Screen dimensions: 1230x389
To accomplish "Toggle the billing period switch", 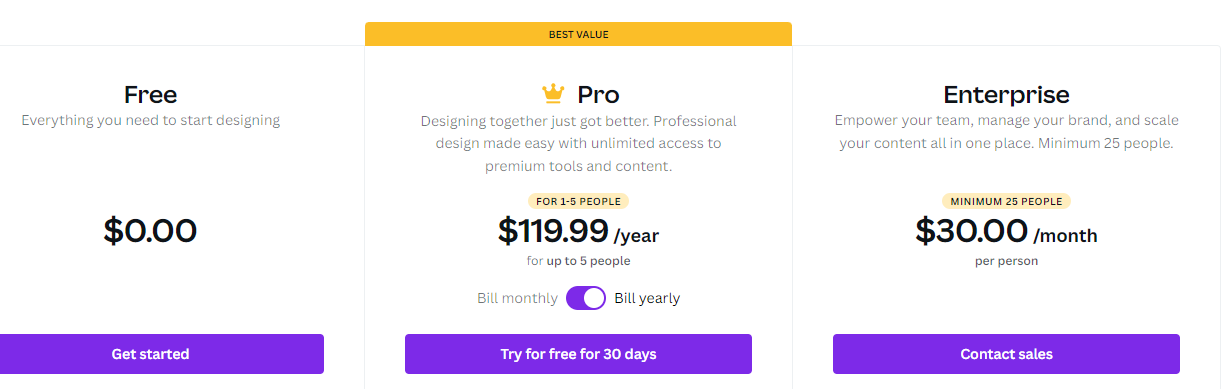I will [x=586, y=298].
